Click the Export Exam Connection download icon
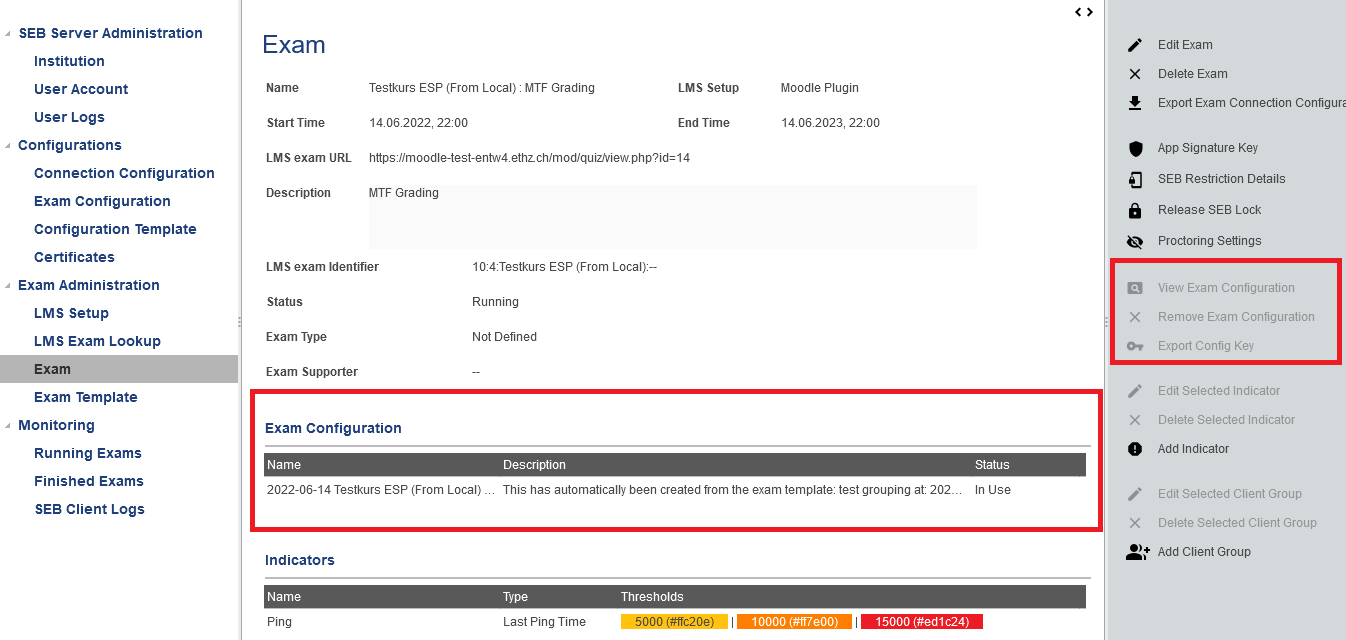 [x=1135, y=103]
